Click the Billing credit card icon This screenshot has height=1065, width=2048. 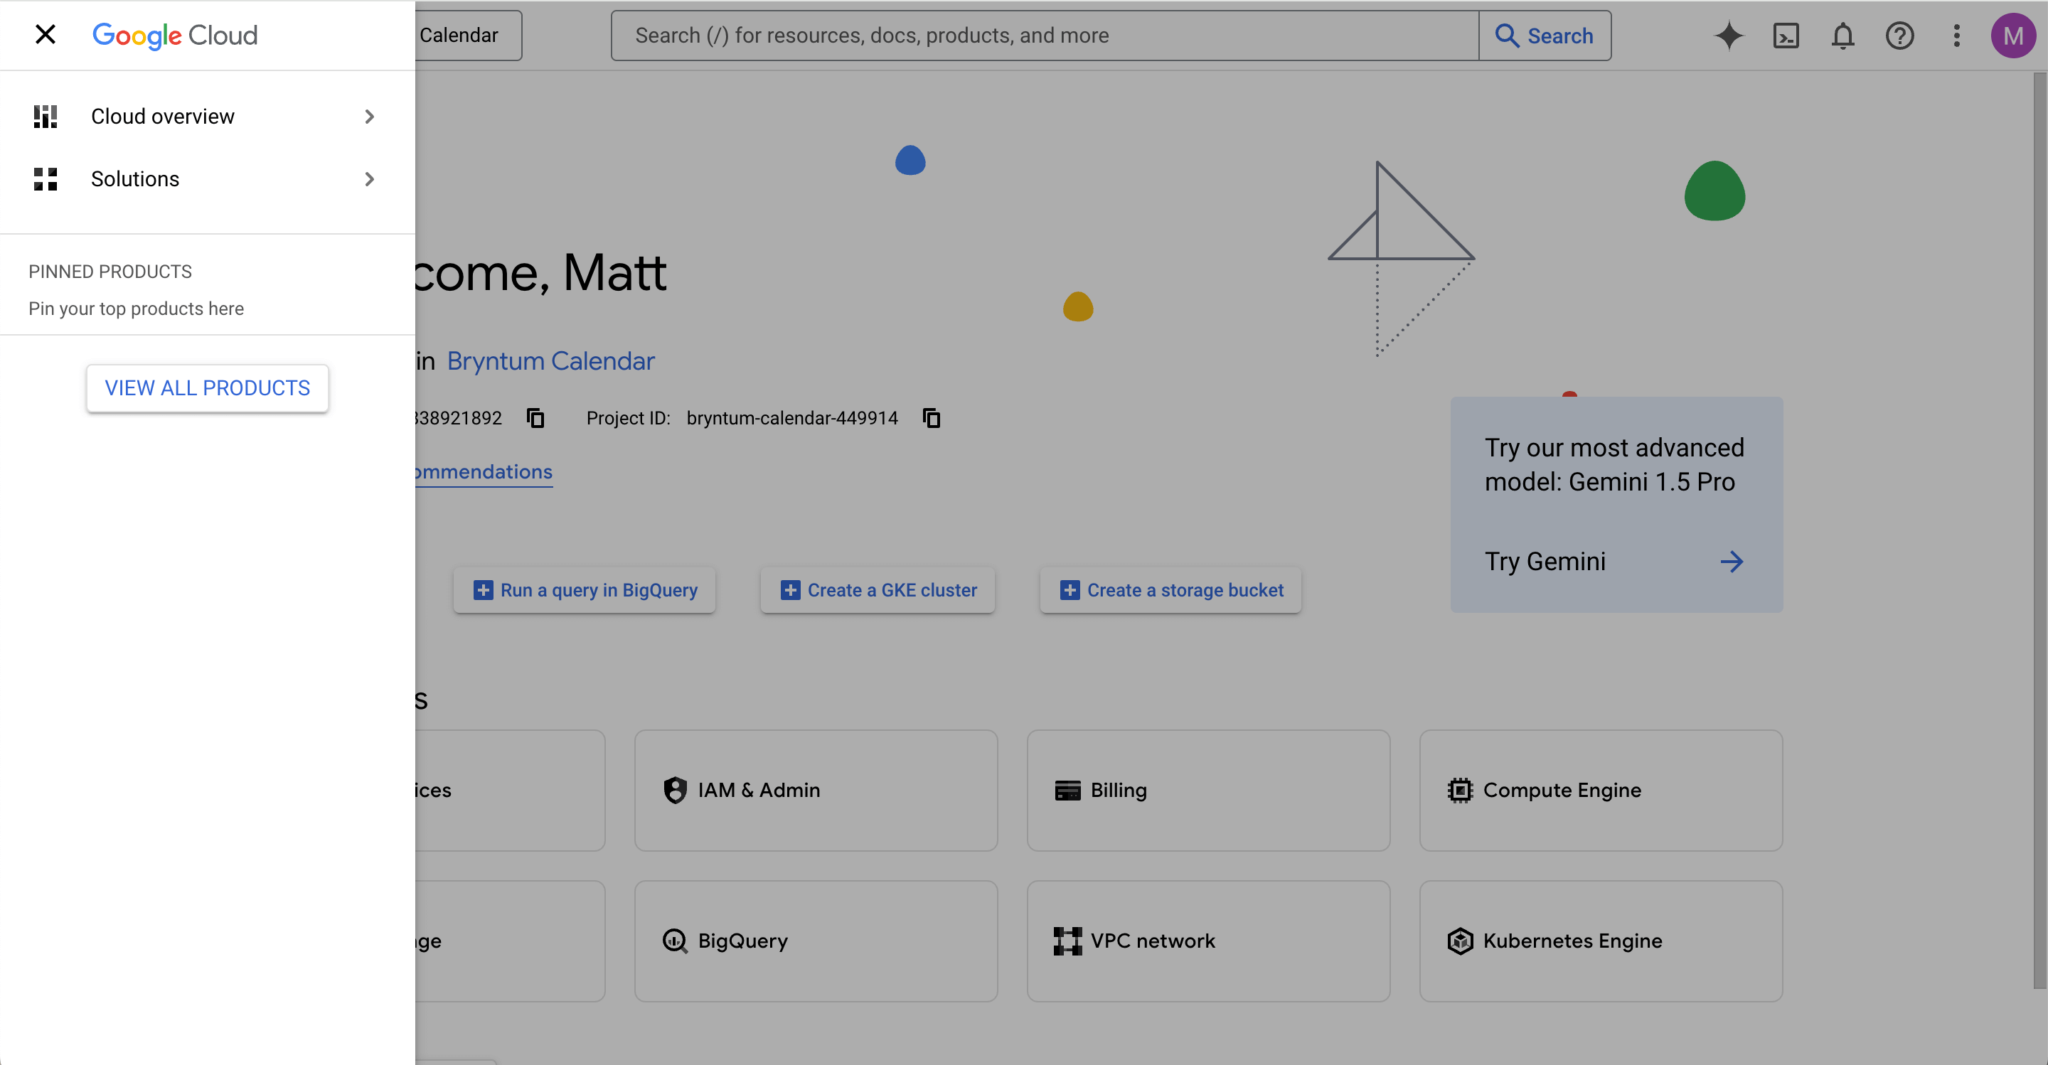[1068, 791]
